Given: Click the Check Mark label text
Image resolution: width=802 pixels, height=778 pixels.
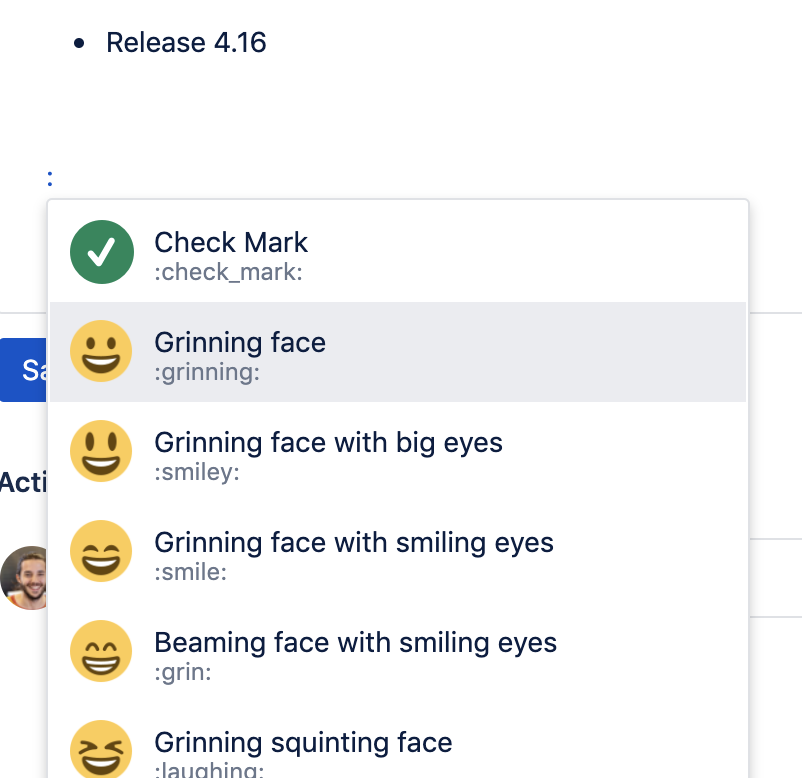Looking at the screenshot, I should (x=230, y=242).
